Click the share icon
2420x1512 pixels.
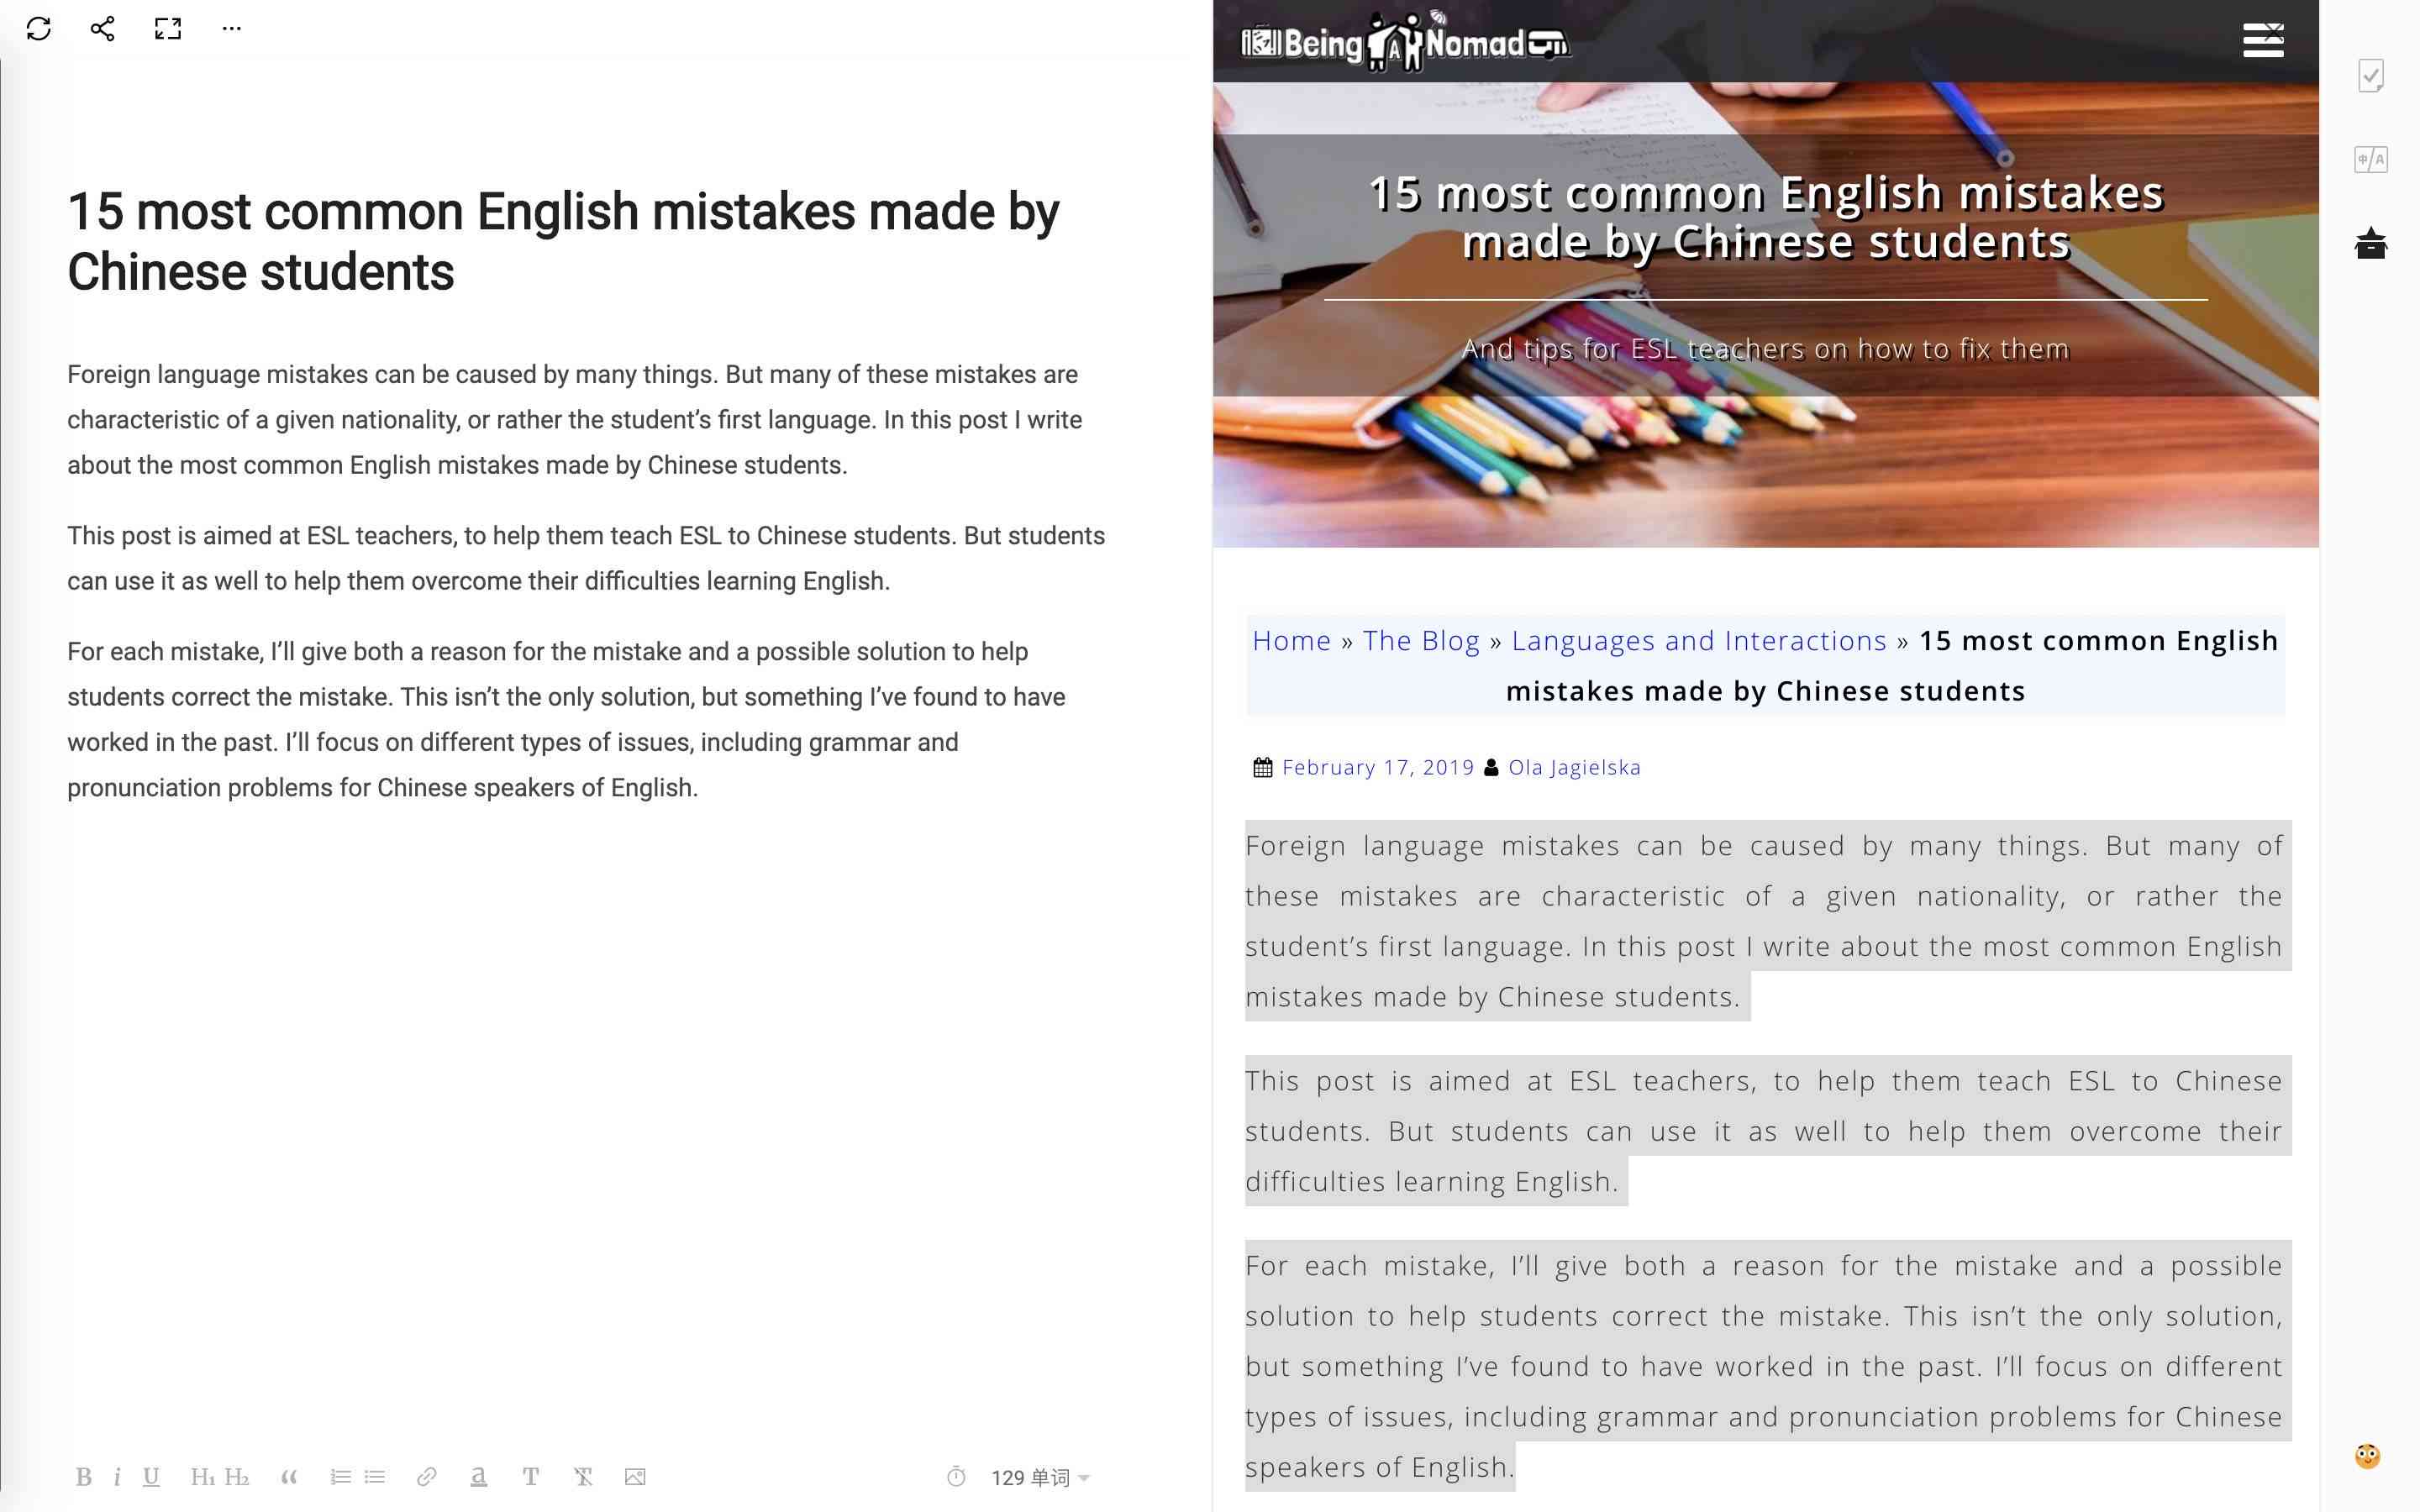[99, 29]
